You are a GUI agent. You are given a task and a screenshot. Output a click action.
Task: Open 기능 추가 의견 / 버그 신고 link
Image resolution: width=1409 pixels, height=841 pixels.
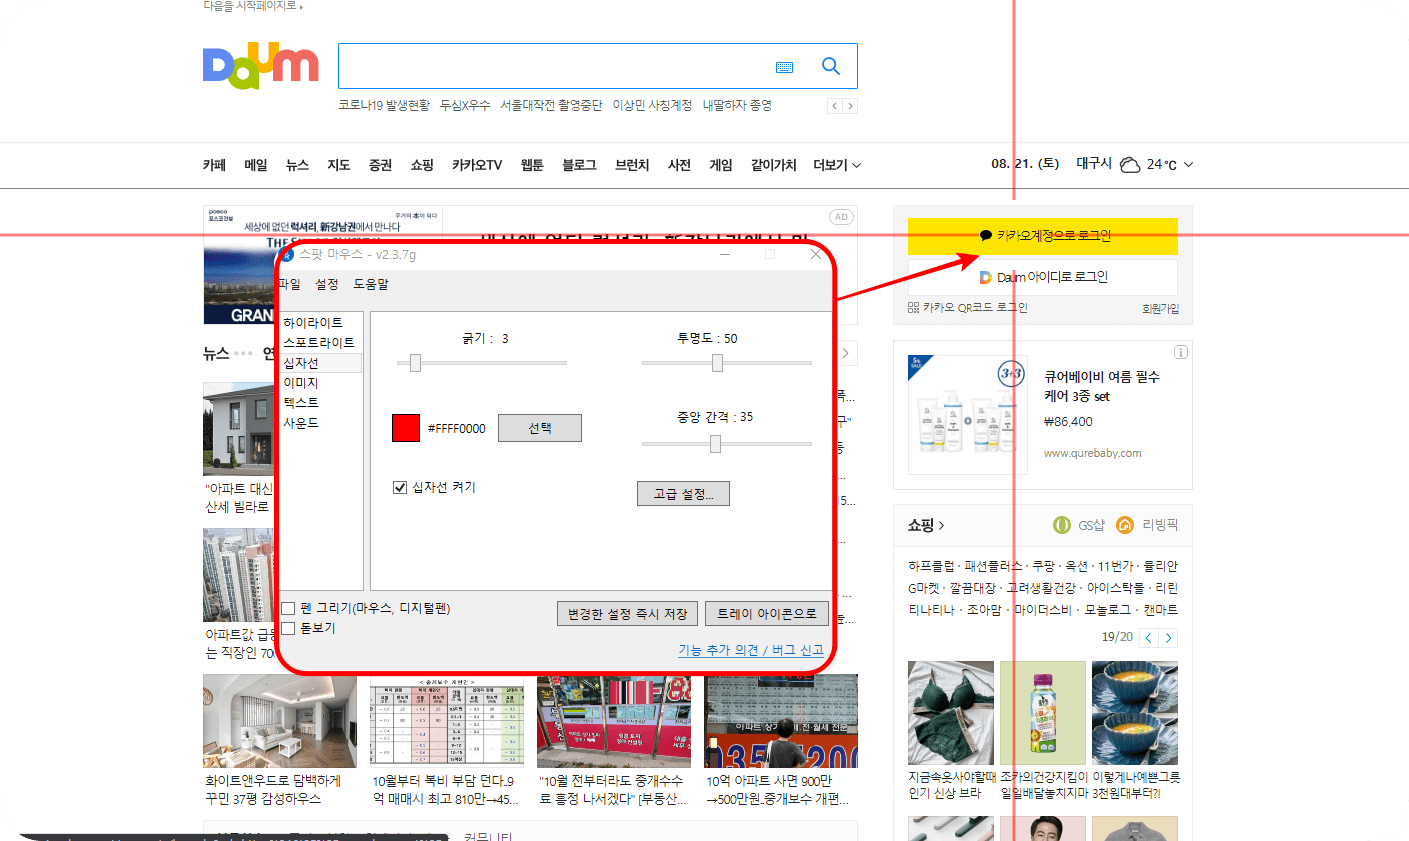pyautogui.click(x=751, y=650)
